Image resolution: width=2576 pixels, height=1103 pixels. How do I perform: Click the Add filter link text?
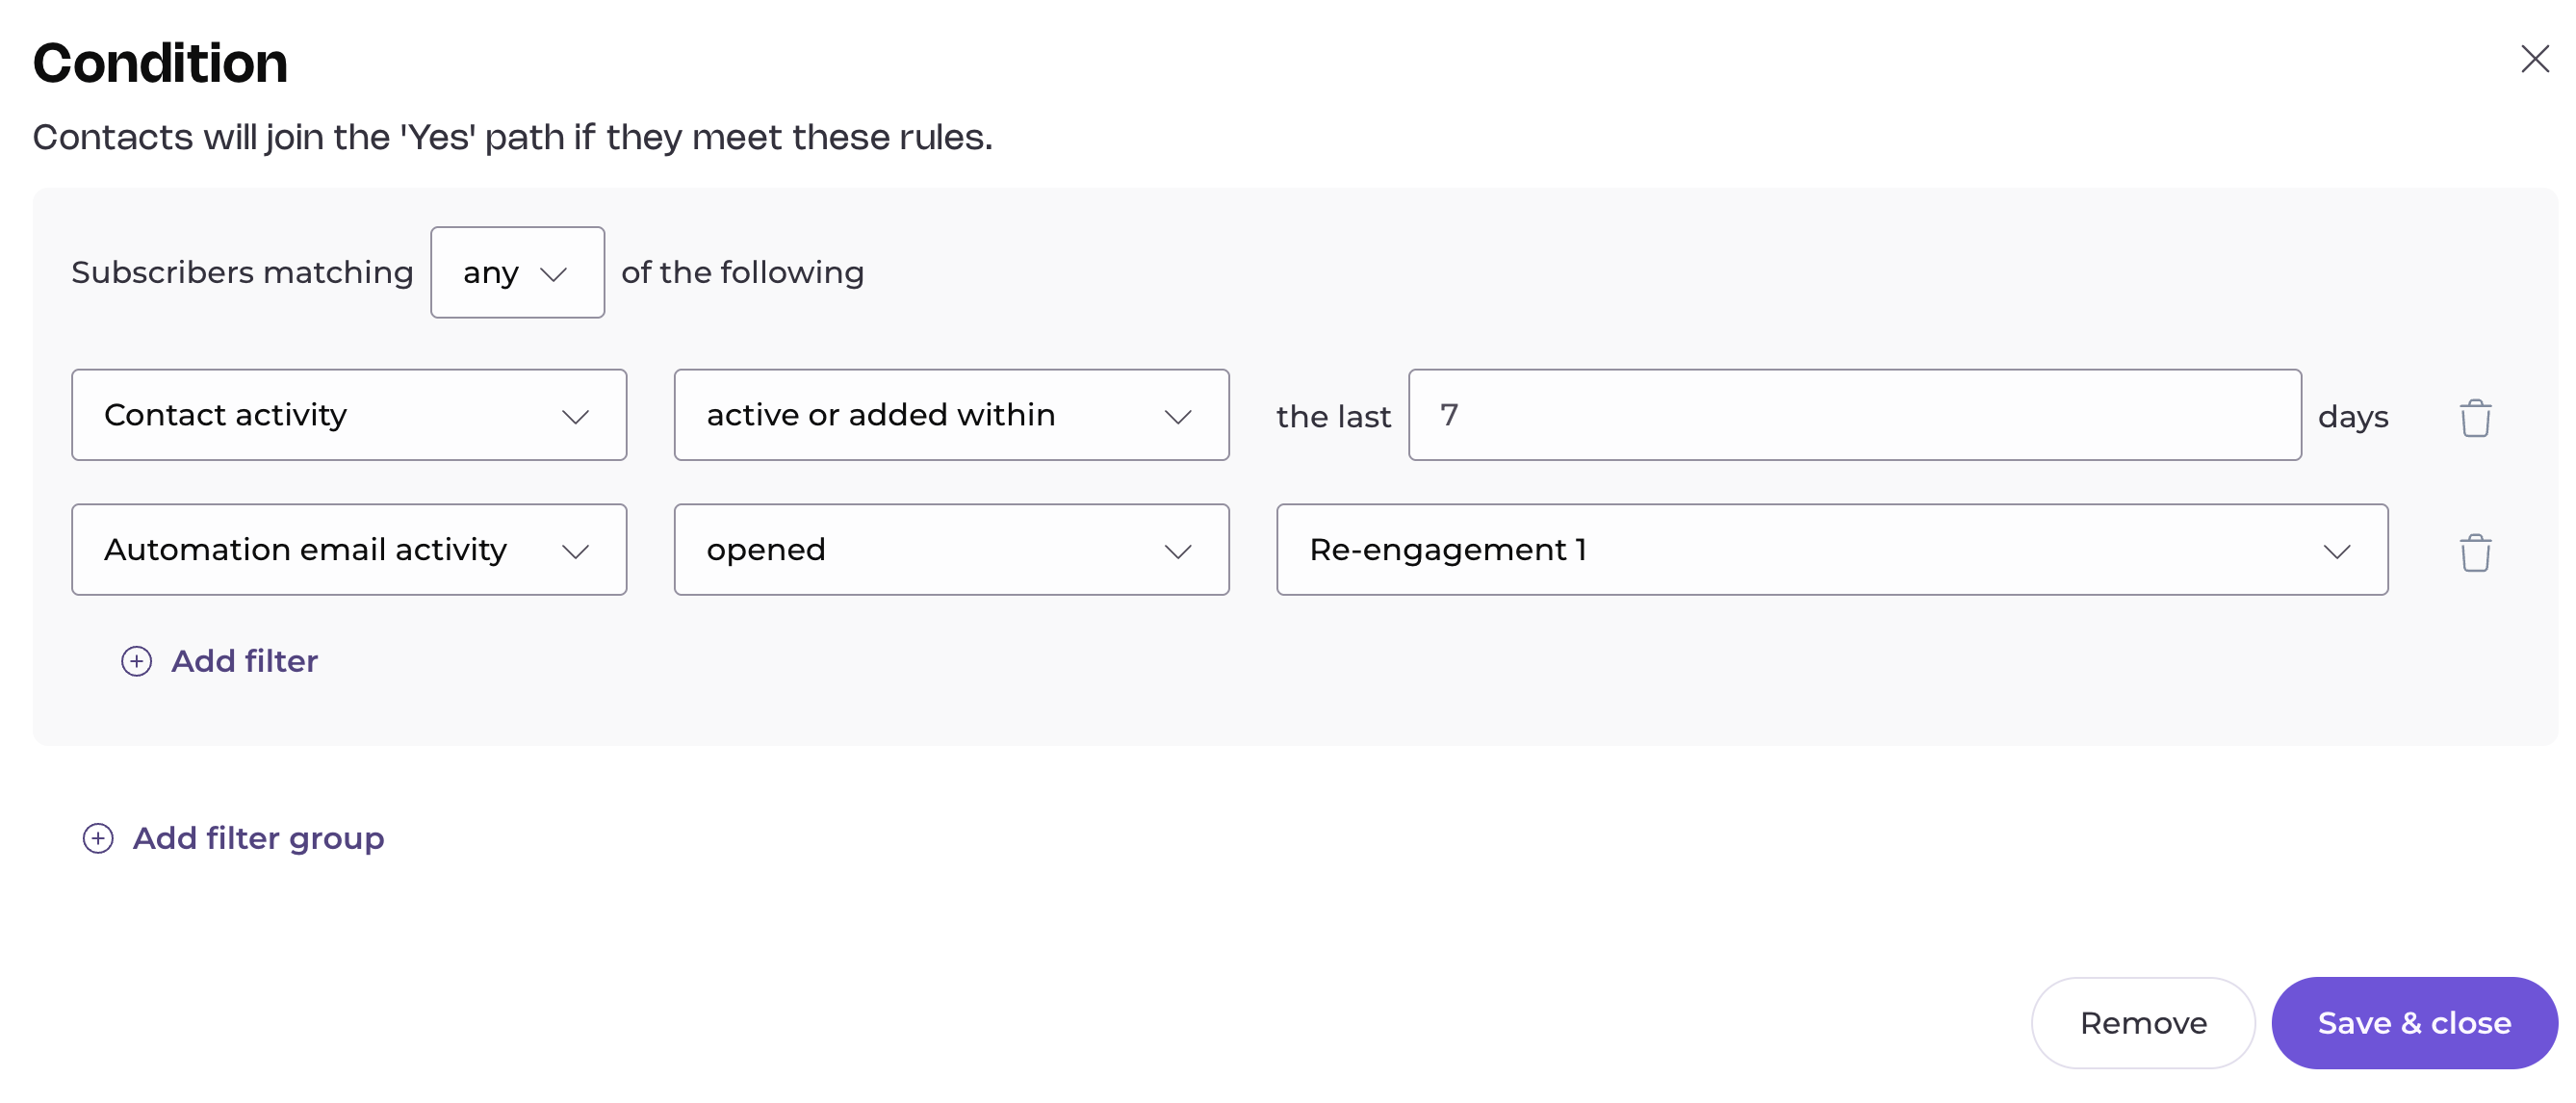click(x=244, y=661)
